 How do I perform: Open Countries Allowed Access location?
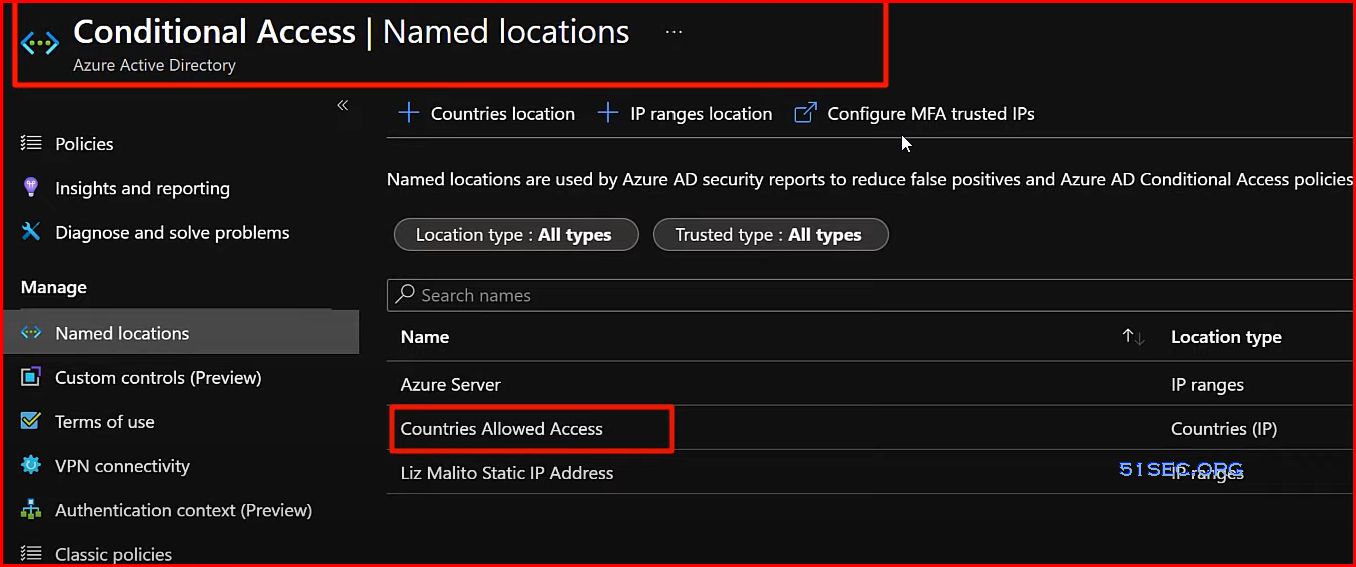click(x=502, y=428)
